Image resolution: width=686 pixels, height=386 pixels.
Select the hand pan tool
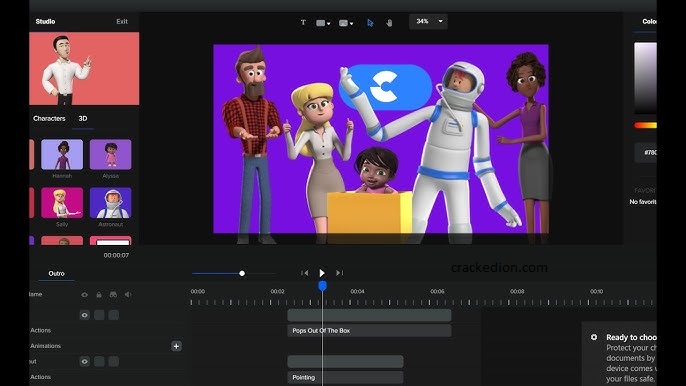(389, 23)
